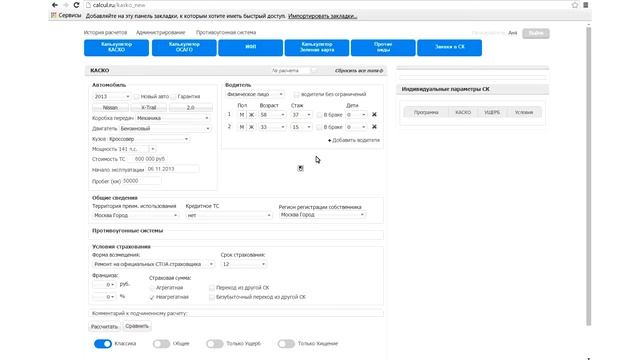Tick Безубыточный переход из другой СК checkbox
Screen dimensions: 640x360
[211, 297]
